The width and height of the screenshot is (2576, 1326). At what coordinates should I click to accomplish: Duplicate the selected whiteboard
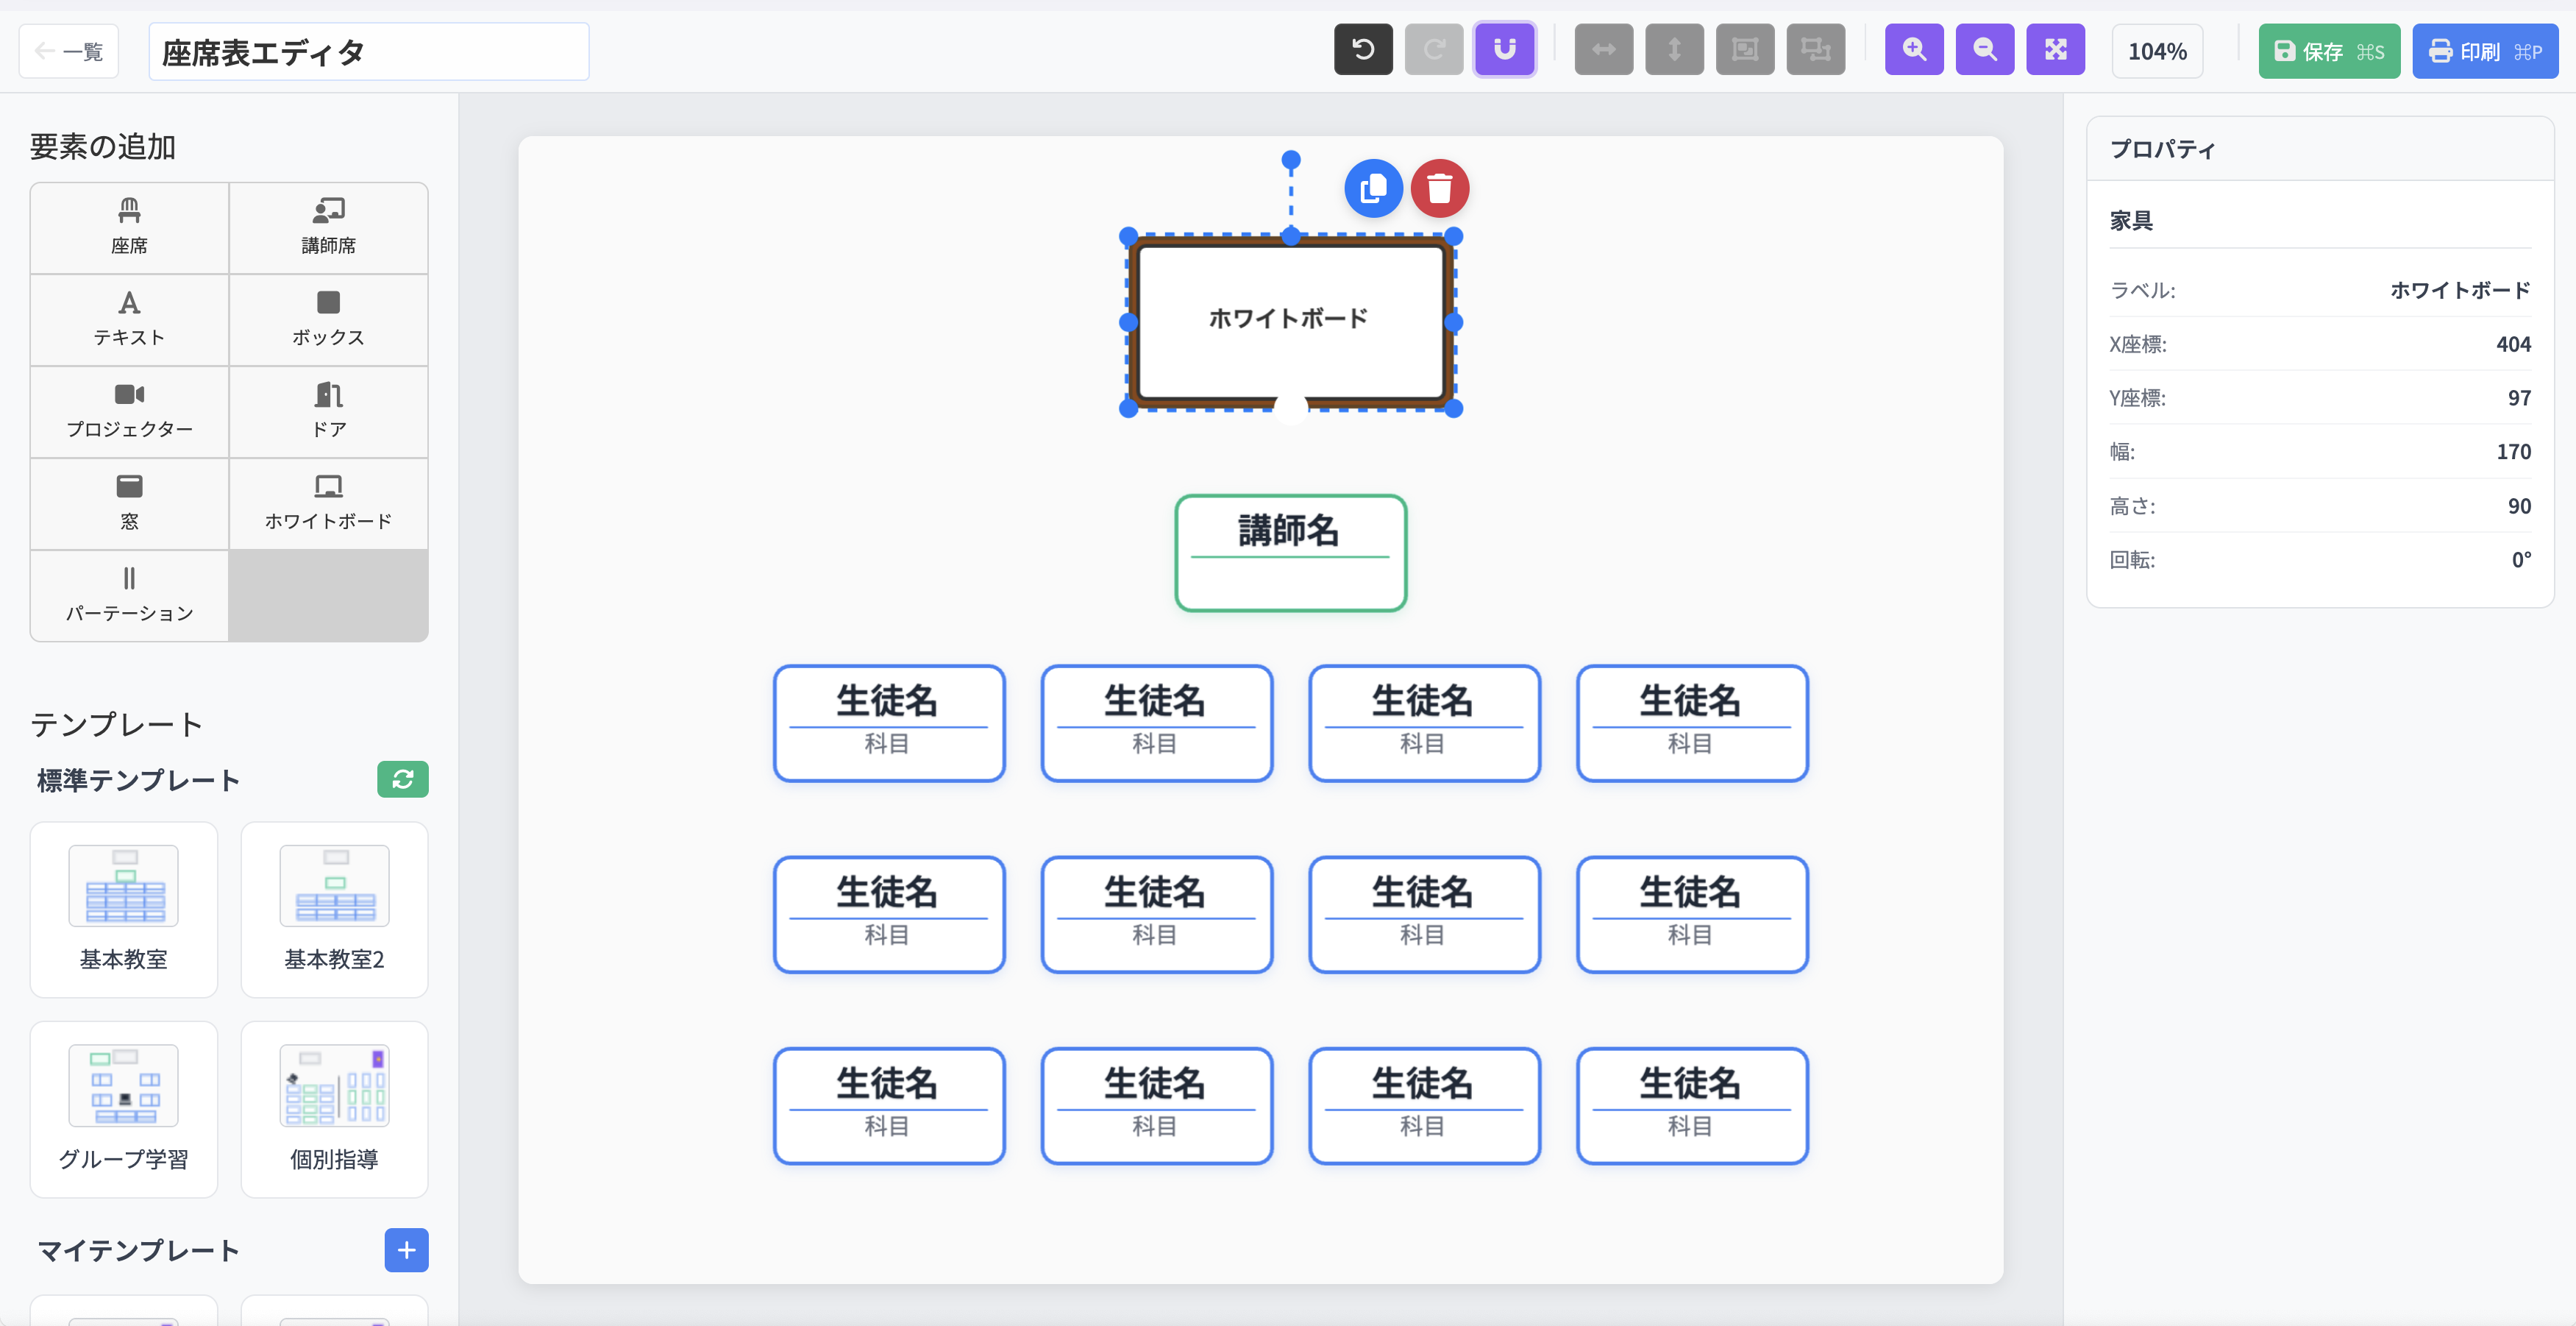click(x=1373, y=188)
